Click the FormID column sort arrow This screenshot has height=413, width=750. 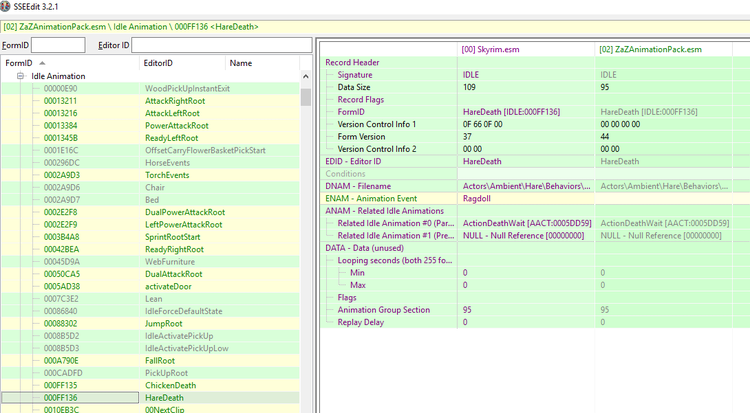[42, 63]
